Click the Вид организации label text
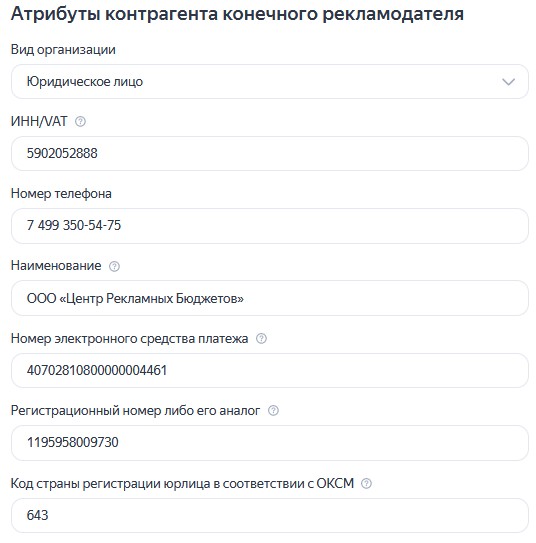This screenshot has height=543, width=536. click(63, 50)
